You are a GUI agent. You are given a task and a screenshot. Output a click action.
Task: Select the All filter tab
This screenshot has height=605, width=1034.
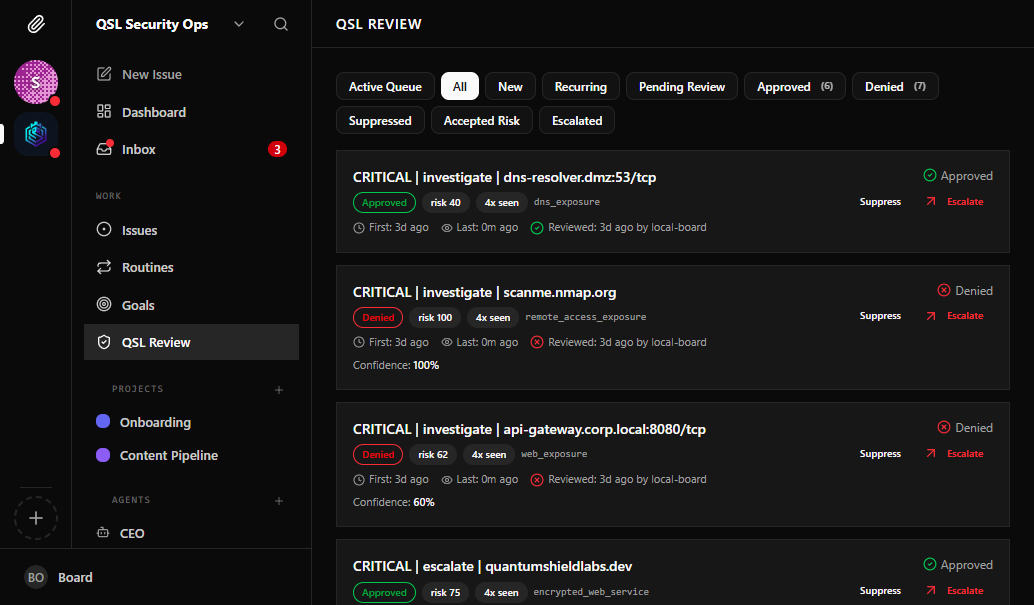tap(460, 86)
